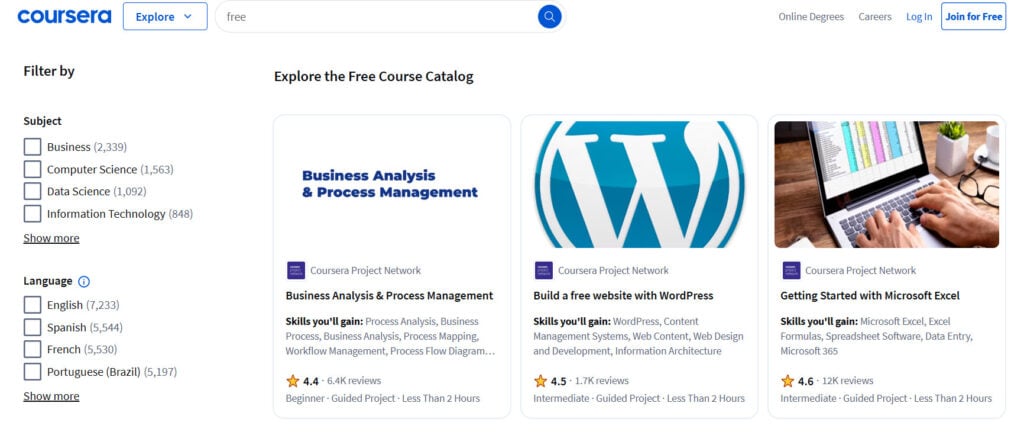Screen dimensions: 1024x432
Task: Click Coursera Project Network icon on WordPress card
Action: pos(543,270)
